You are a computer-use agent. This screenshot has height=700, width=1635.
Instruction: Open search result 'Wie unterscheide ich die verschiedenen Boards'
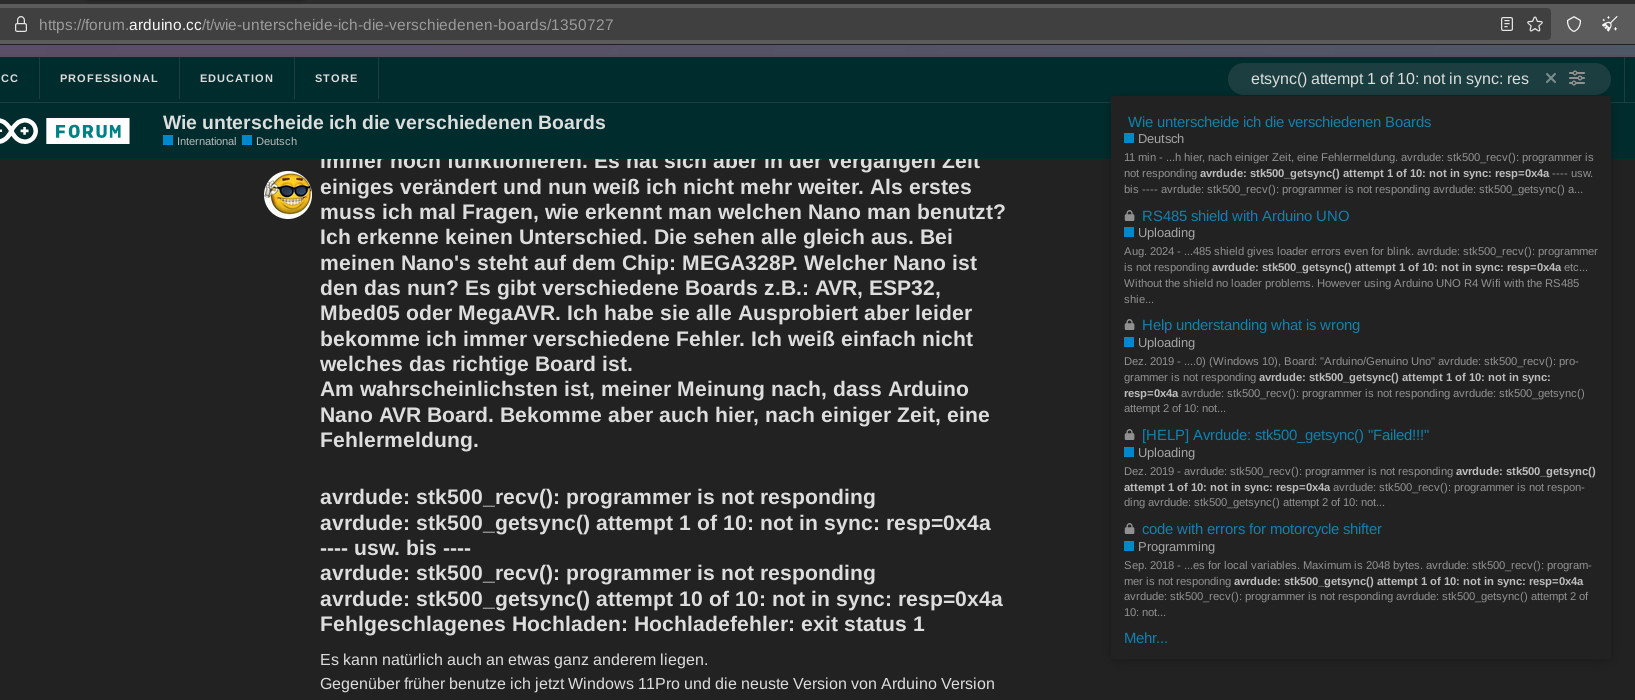pyautogui.click(x=1279, y=122)
